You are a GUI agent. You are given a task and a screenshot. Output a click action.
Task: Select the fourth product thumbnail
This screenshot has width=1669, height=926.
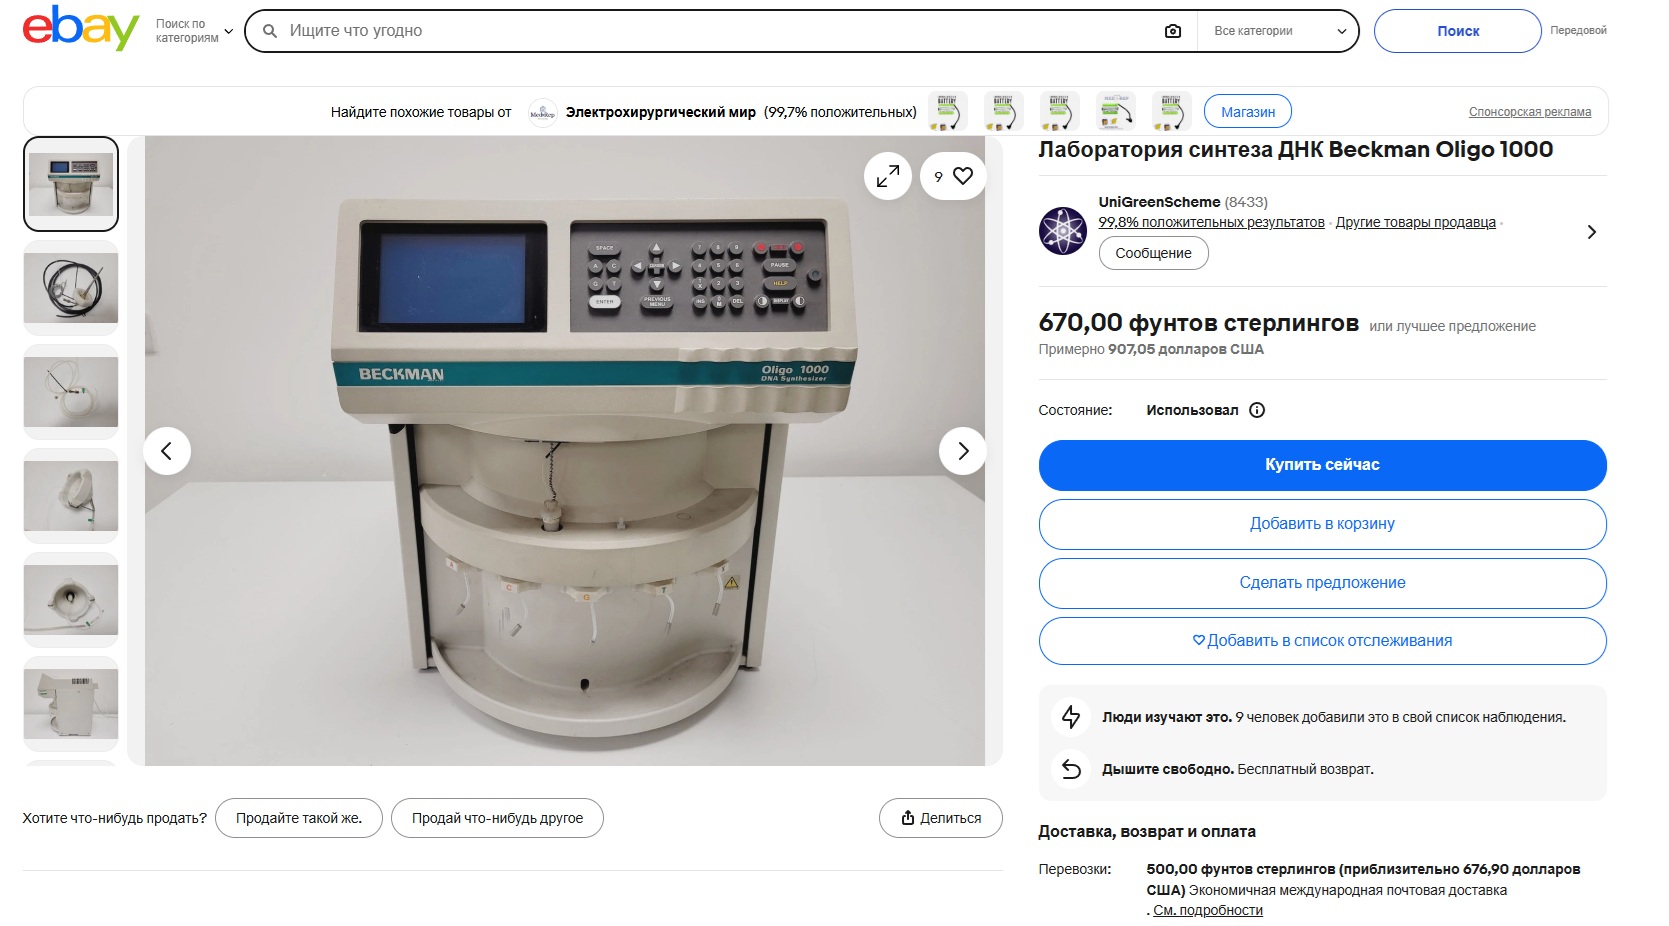coord(71,496)
